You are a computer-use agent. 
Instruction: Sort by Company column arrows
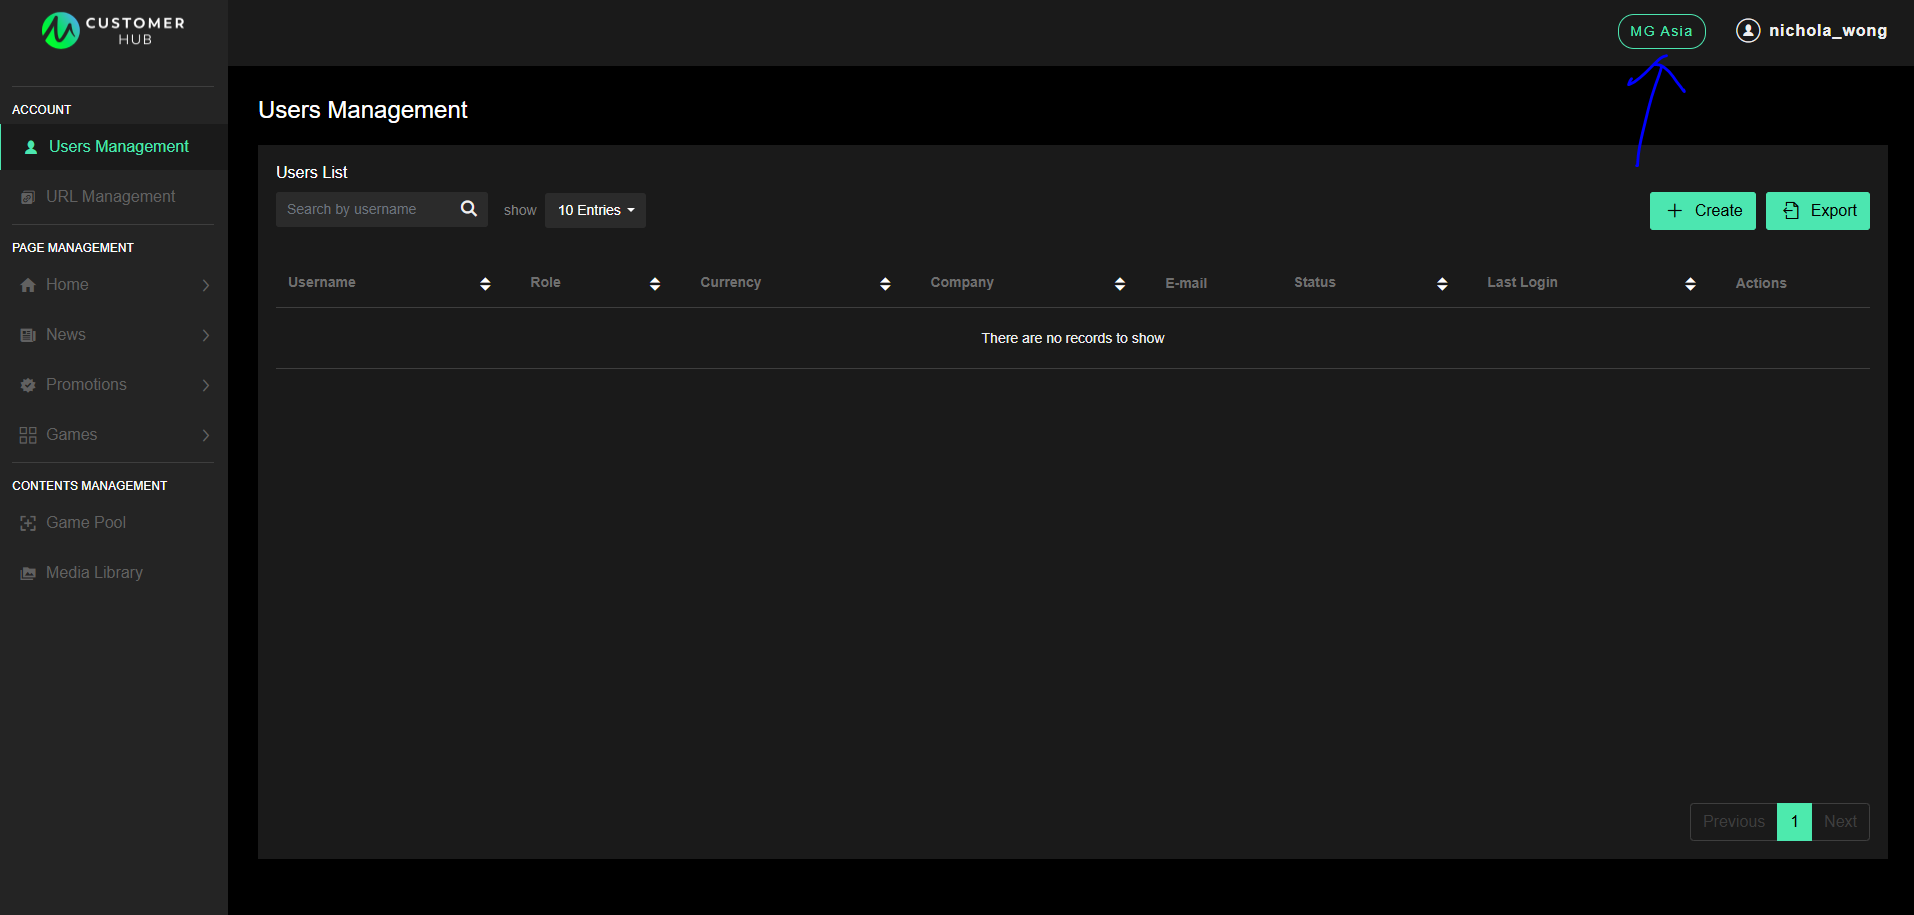pyautogui.click(x=1119, y=284)
